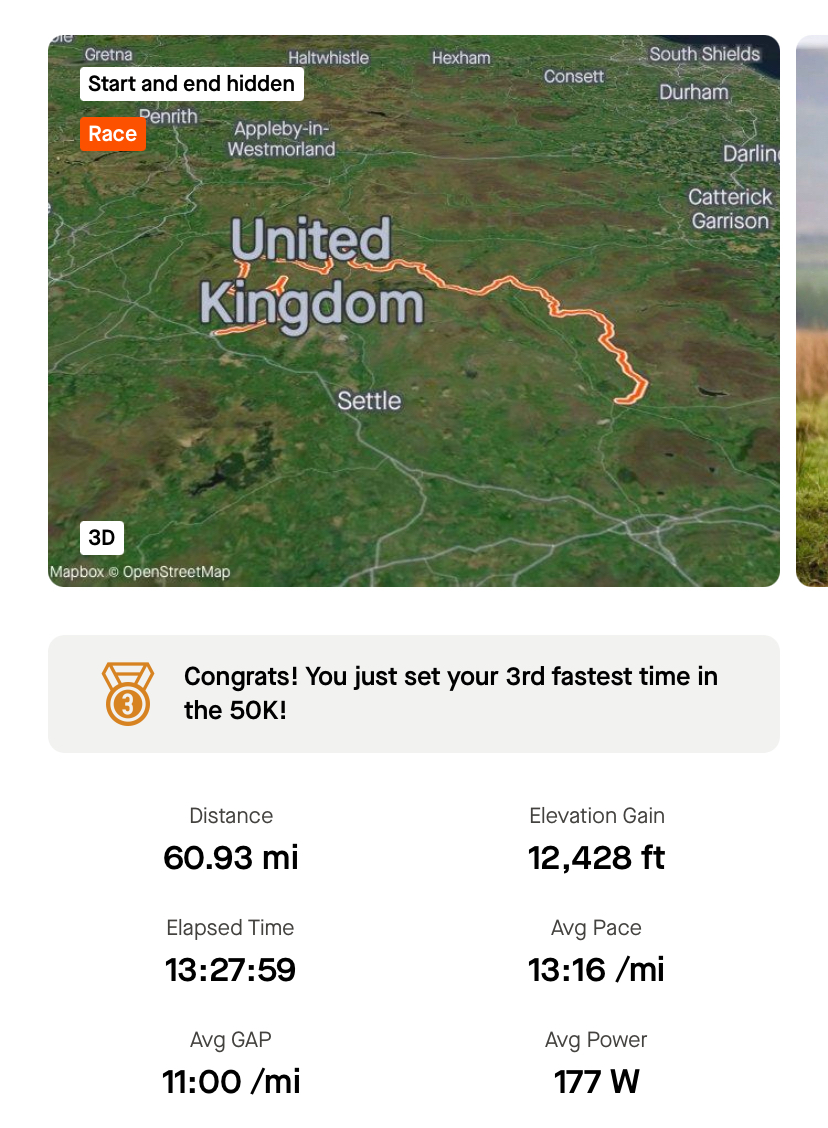Click the 13:27:59 Elapsed Time value
Viewport: 828px width, 1128px height.
pyautogui.click(x=231, y=970)
